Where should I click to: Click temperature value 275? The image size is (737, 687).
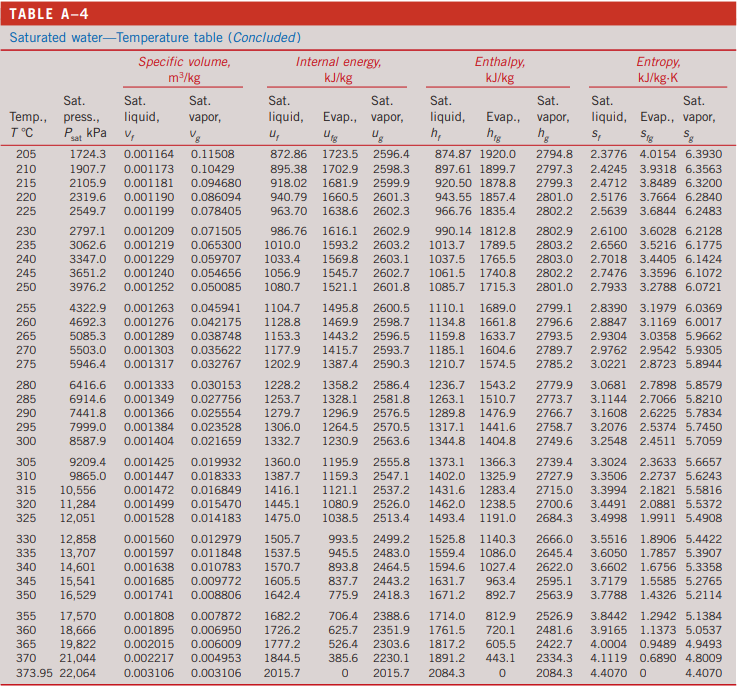(x=26, y=364)
